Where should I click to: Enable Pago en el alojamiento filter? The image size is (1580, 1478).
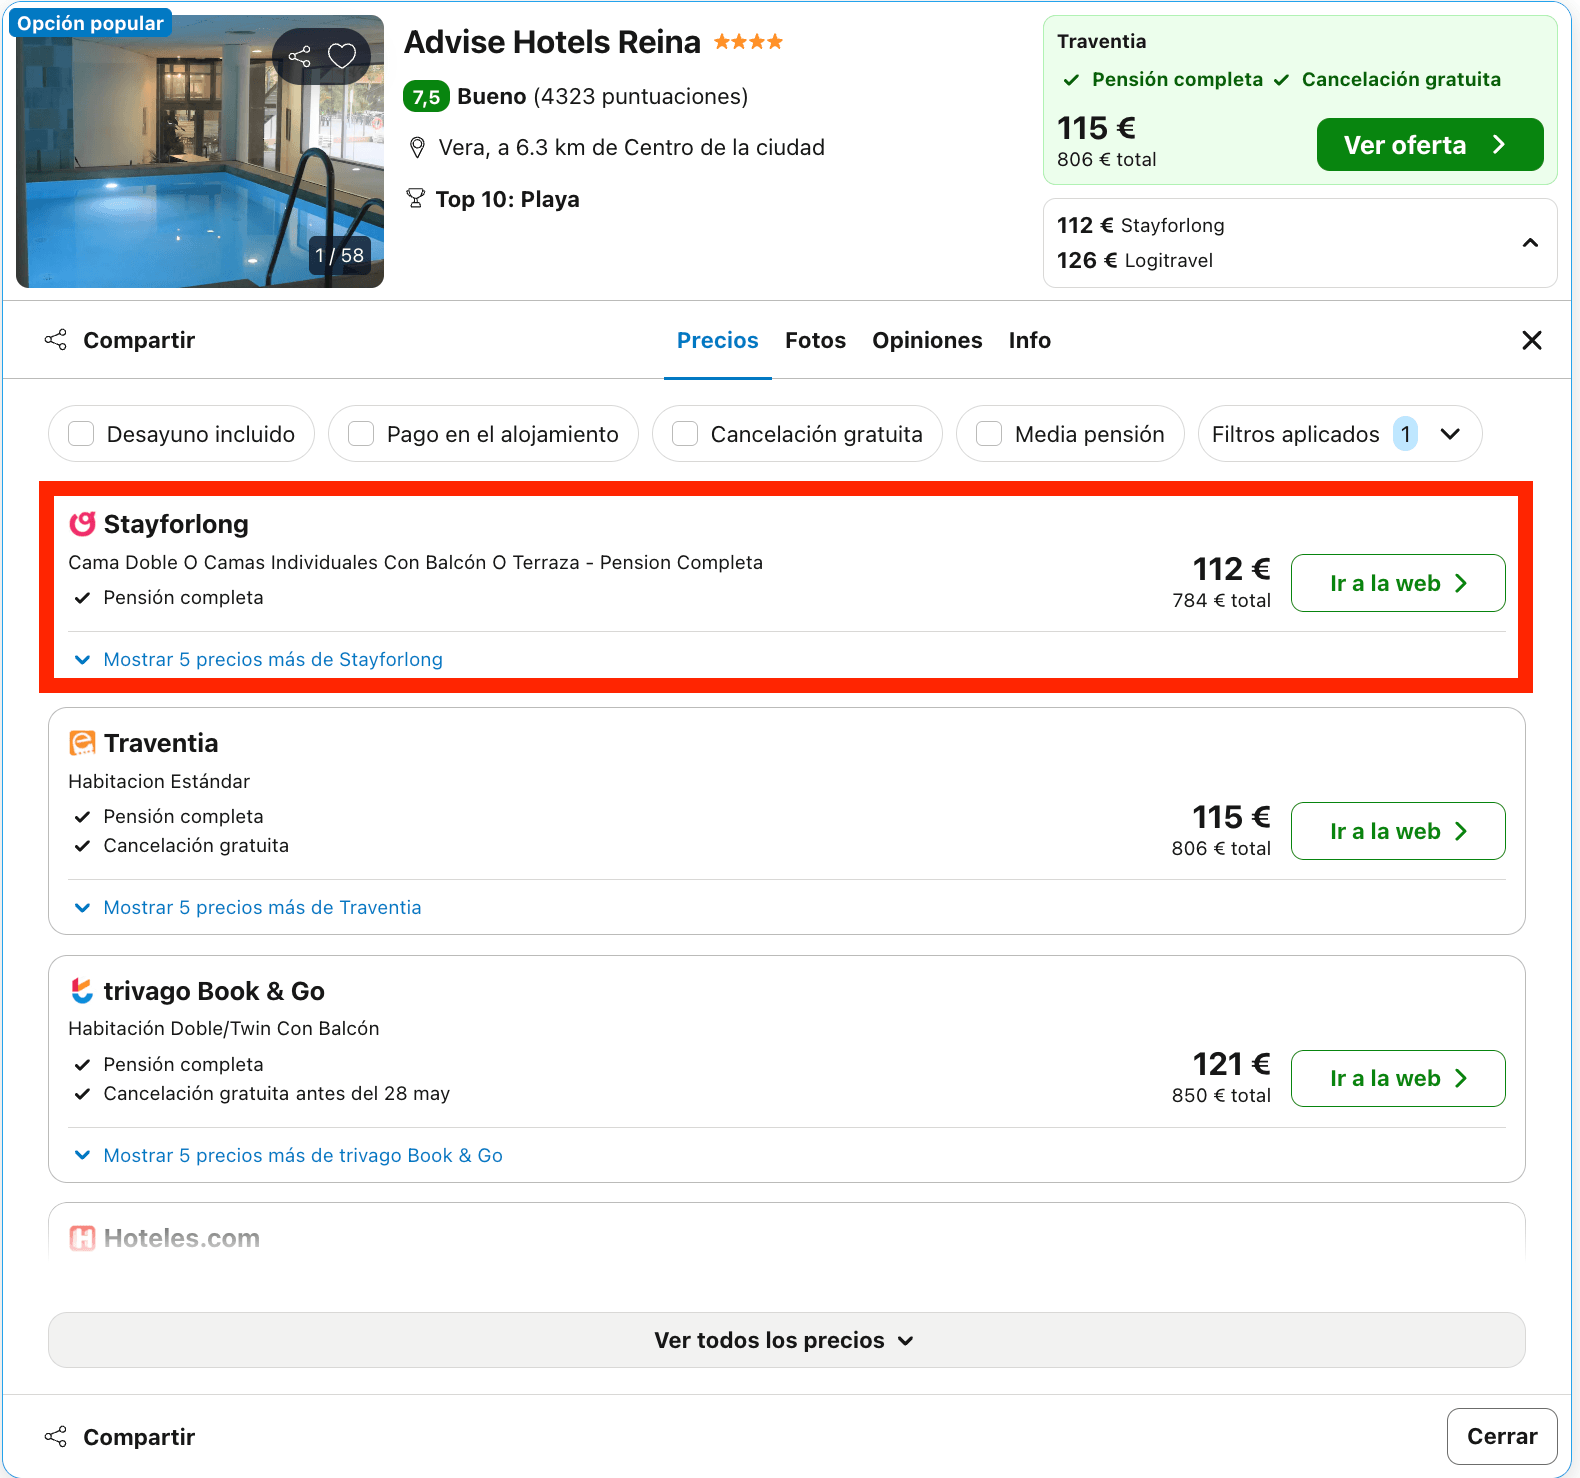[361, 434]
